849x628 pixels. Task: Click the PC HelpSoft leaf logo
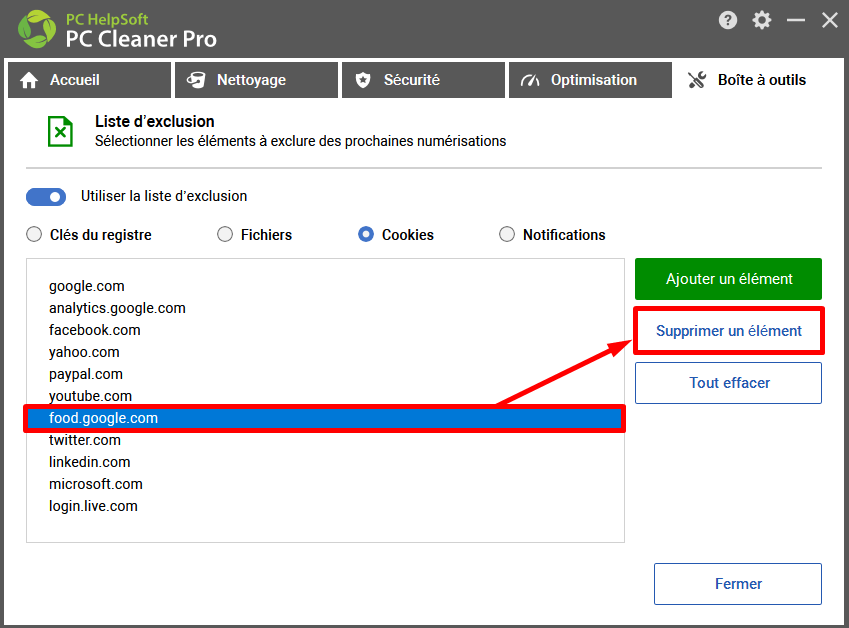(36, 29)
